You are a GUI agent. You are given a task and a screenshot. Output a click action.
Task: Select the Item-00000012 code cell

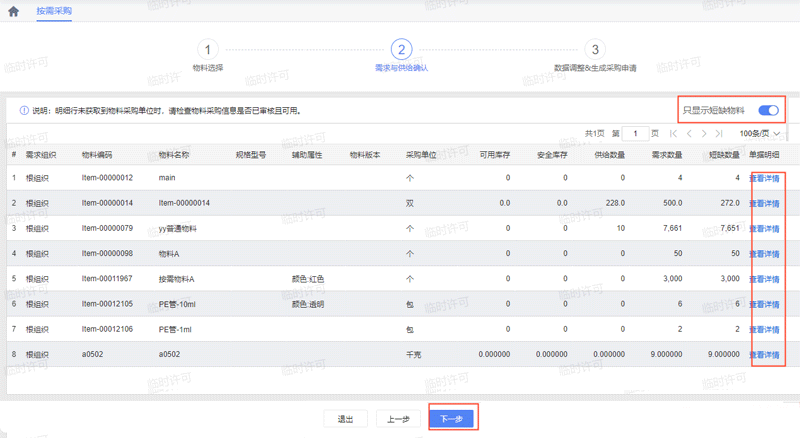(x=107, y=178)
